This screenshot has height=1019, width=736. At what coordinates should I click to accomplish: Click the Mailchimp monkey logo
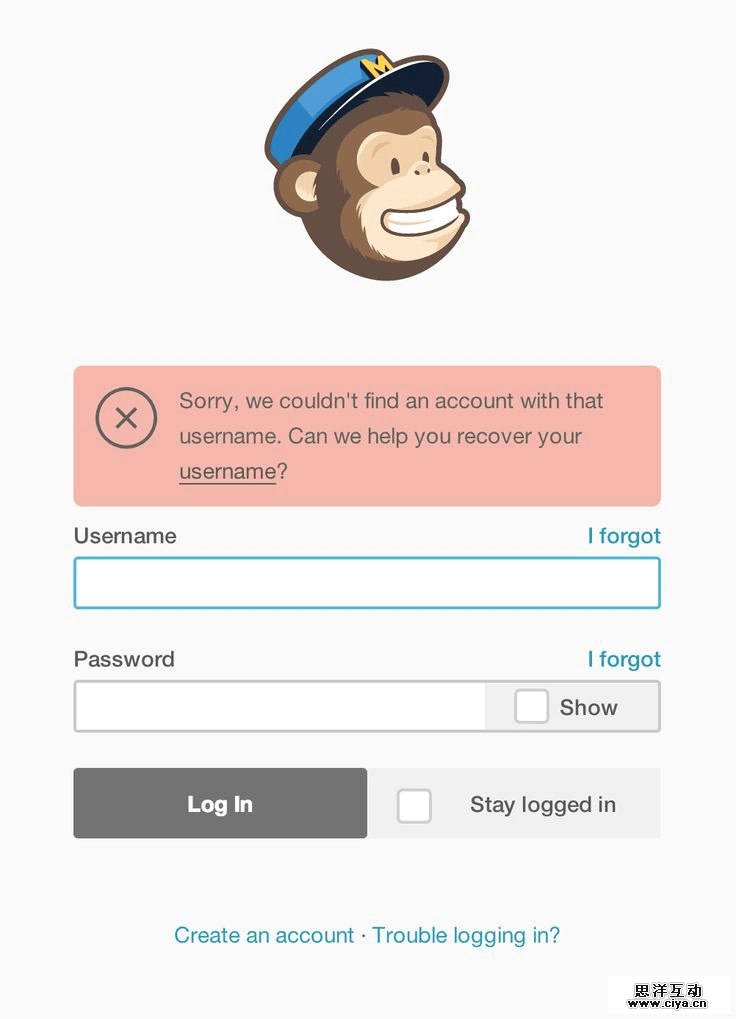367,164
